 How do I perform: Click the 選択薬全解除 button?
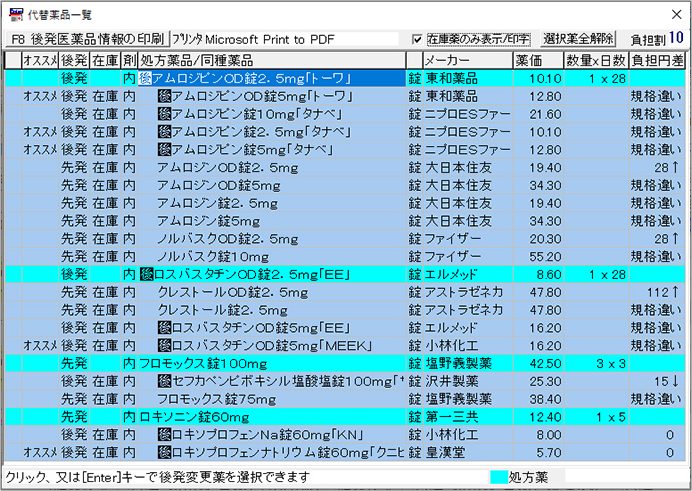point(578,39)
